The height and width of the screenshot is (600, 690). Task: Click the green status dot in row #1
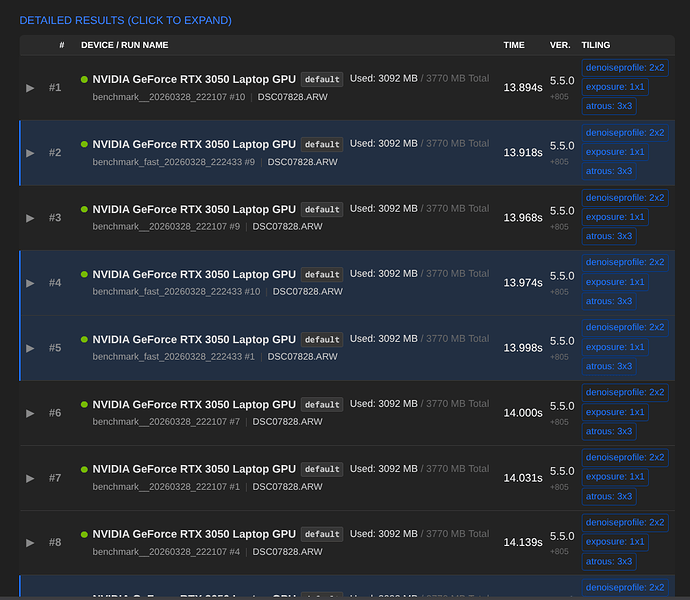pyautogui.click(x=84, y=79)
